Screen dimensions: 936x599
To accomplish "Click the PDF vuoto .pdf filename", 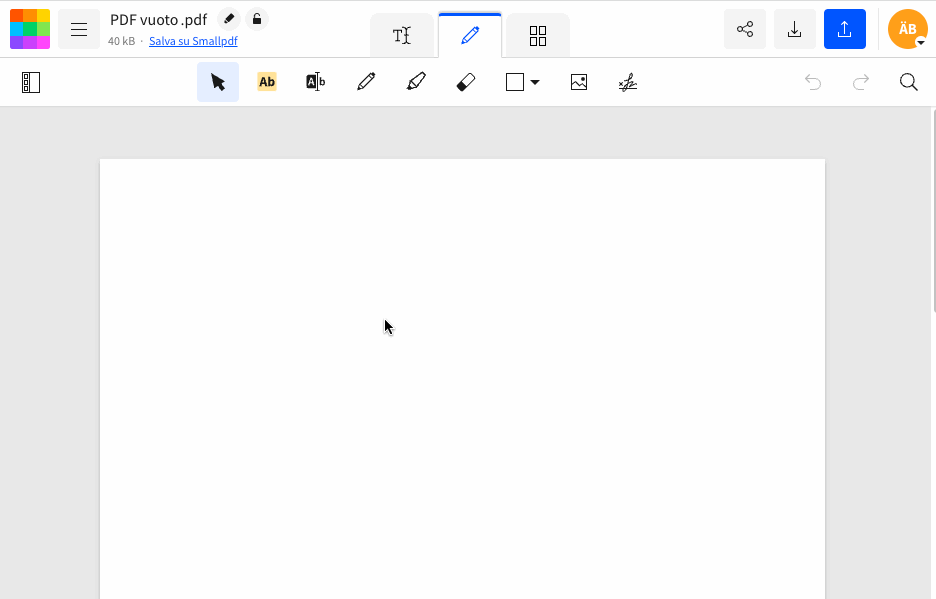I will coord(159,20).
